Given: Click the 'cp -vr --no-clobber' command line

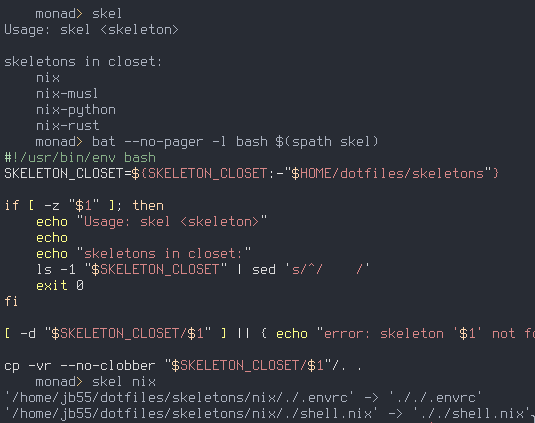Looking at the screenshot, I should coord(183,366).
